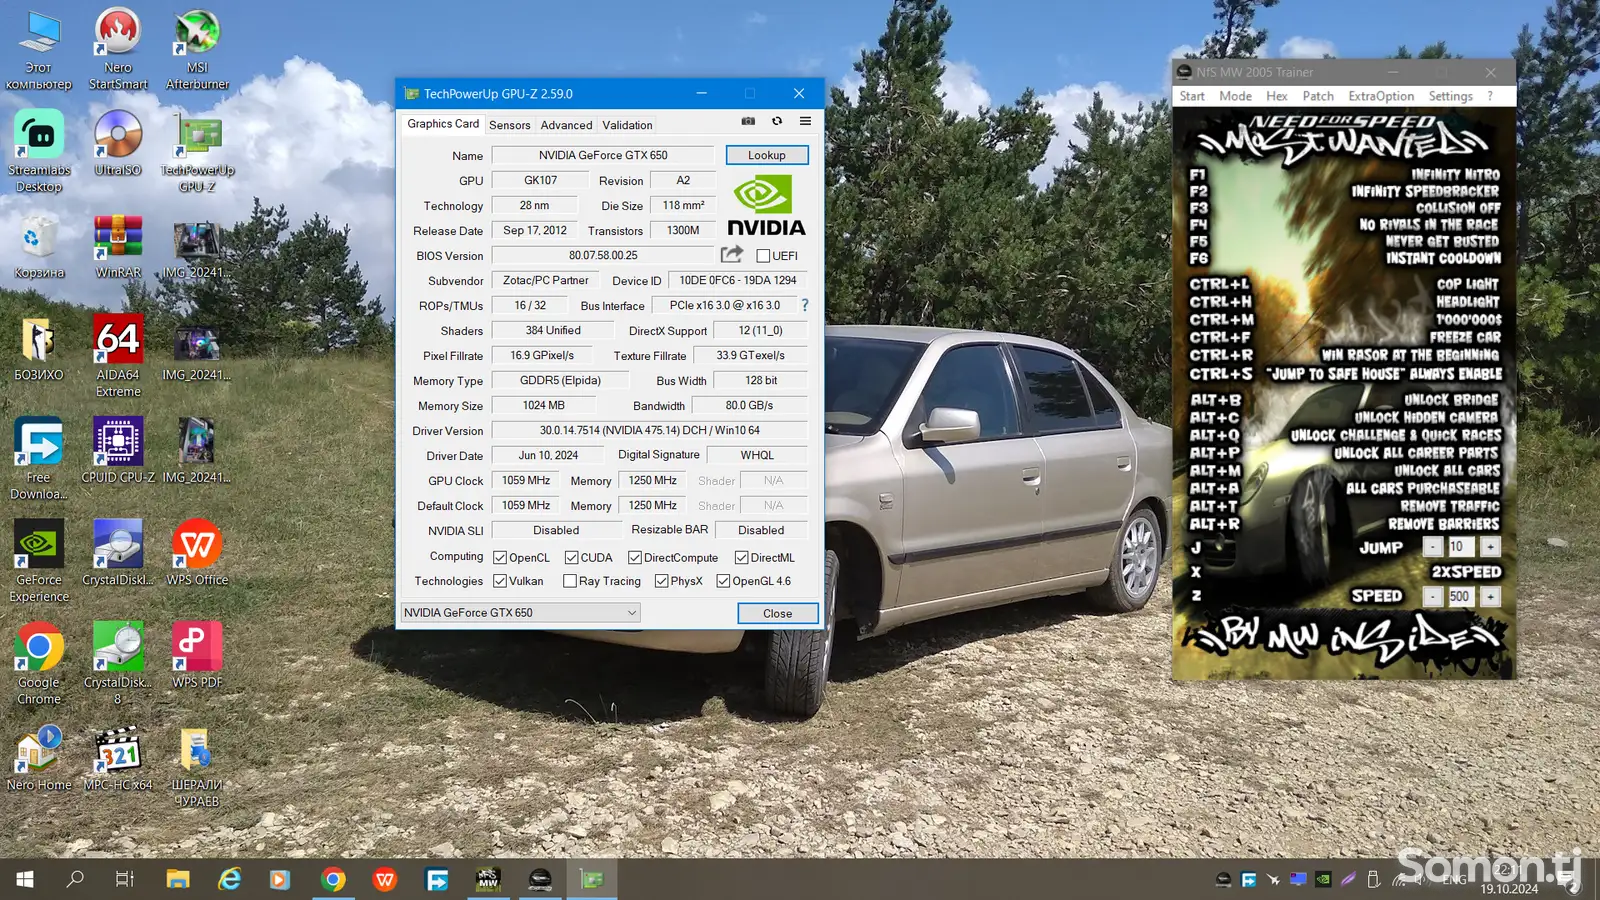Open CrystalDiskInfo desktop icon
Image resolution: width=1600 pixels, height=900 pixels.
(118, 553)
